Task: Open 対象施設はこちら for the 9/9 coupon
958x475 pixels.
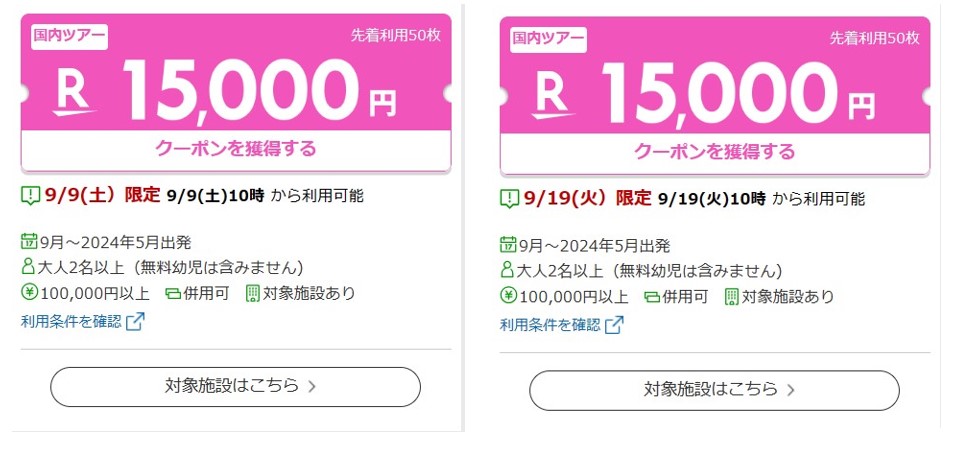Action: pos(235,387)
